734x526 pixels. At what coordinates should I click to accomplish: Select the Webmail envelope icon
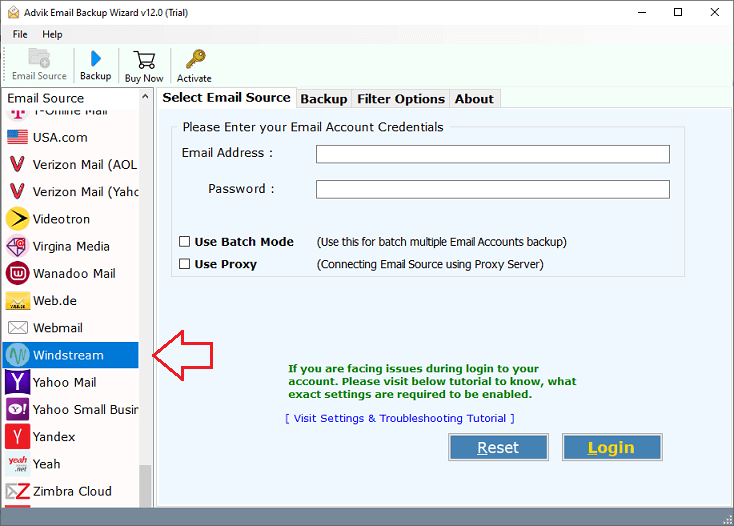pyautogui.click(x=18, y=328)
